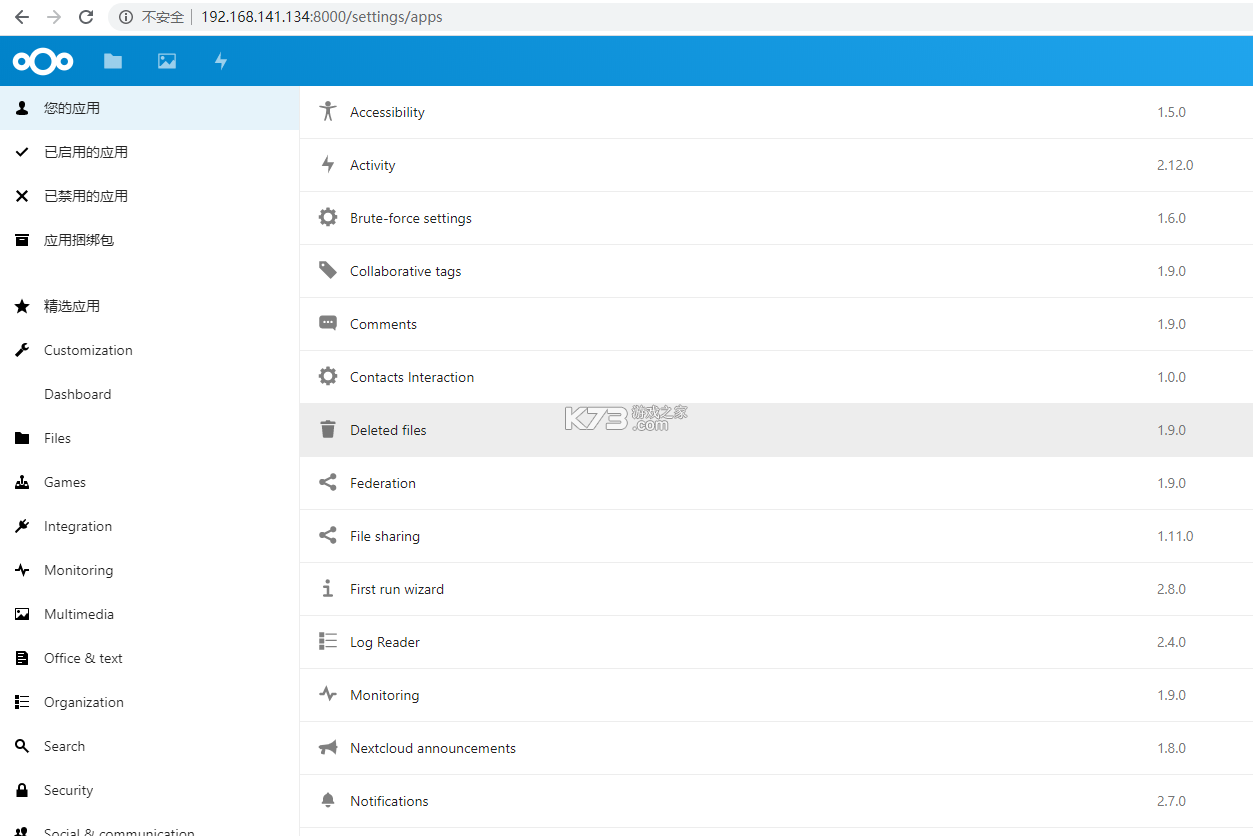Open 应用捆绑包 in the sidebar
This screenshot has width=1253, height=836.
[150, 240]
